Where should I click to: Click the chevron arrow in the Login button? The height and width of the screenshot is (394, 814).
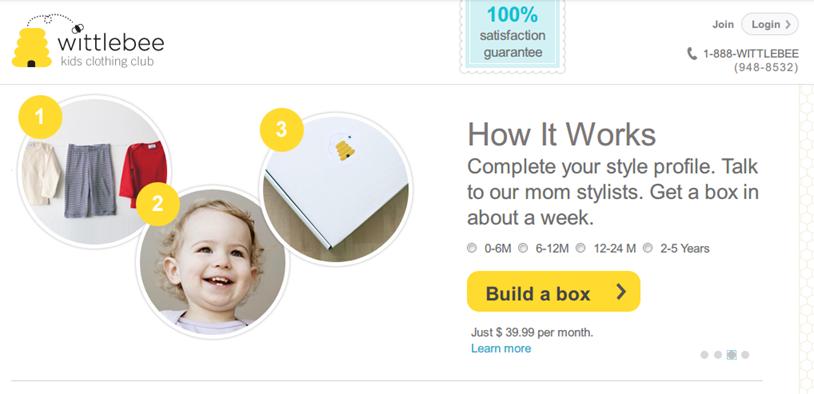(788, 24)
